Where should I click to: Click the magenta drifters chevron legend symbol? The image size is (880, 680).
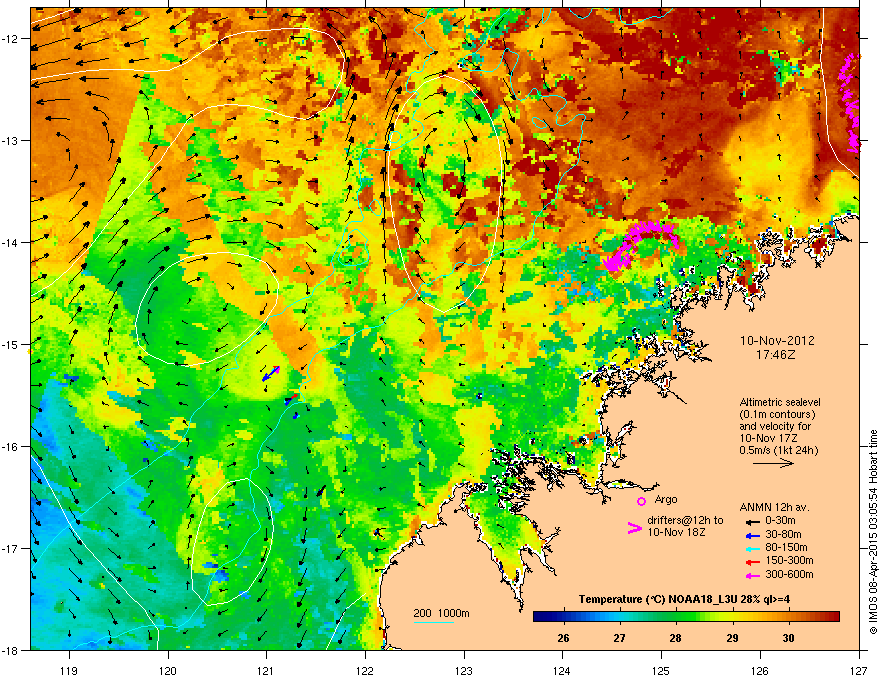coord(634,527)
